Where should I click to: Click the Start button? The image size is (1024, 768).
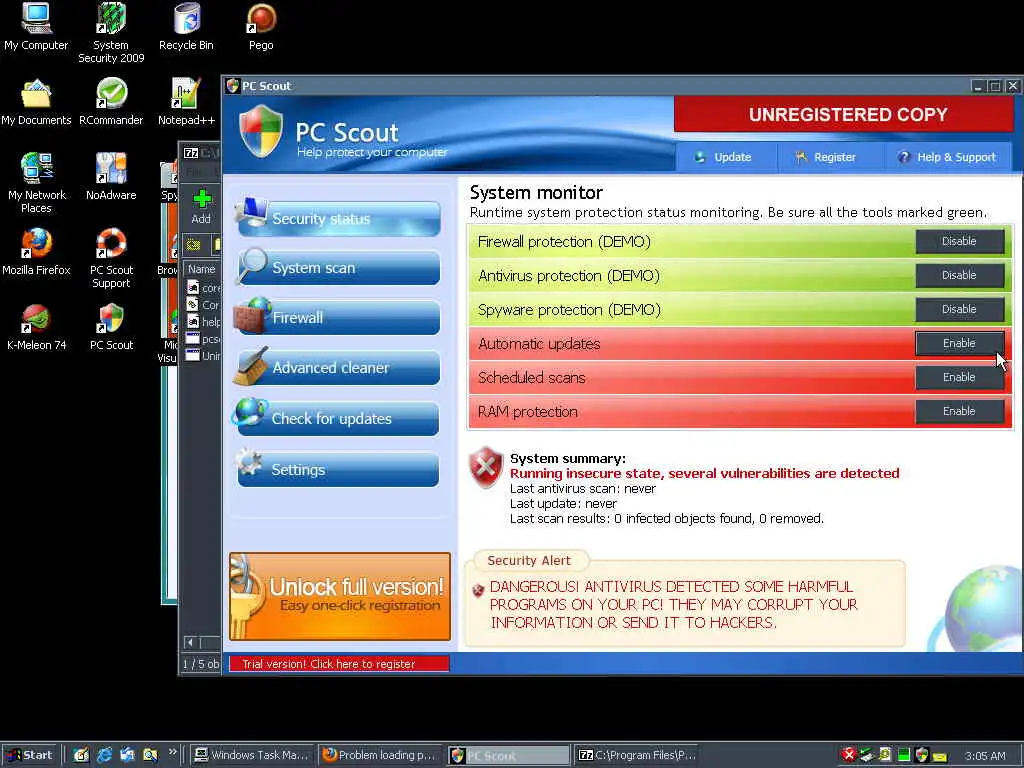tap(30, 755)
